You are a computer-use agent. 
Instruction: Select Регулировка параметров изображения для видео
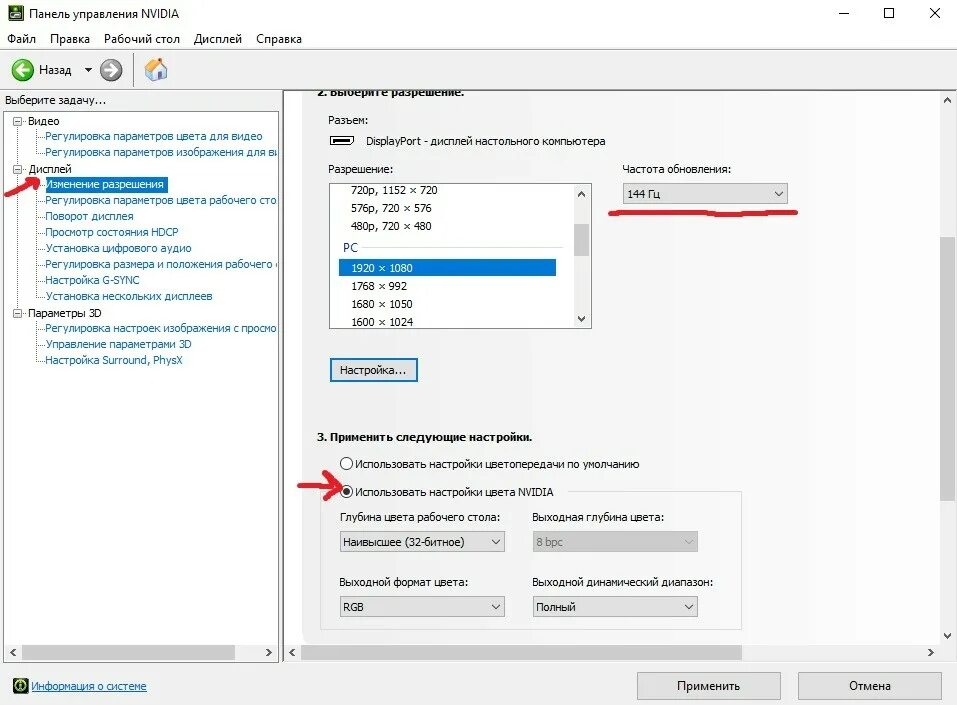tap(161, 152)
